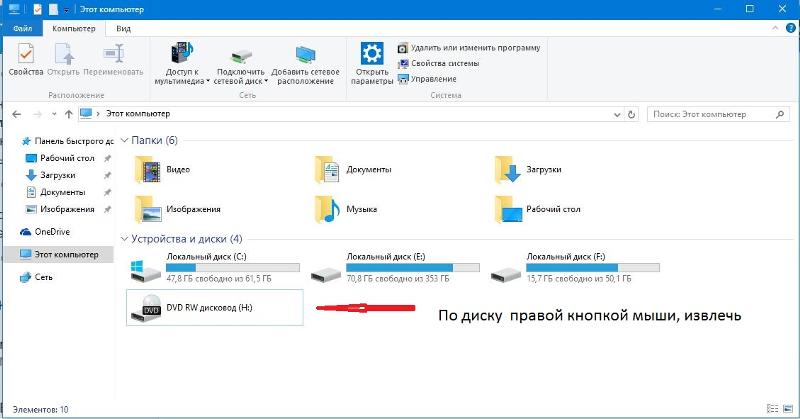This screenshot has width=800, height=419.
Task: Collapse the Папки (6) group
Action: [x=124, y=140]
